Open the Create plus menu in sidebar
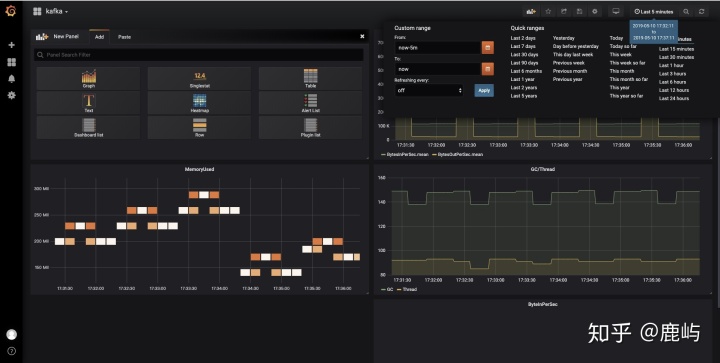720x363 pixels. 11,45
